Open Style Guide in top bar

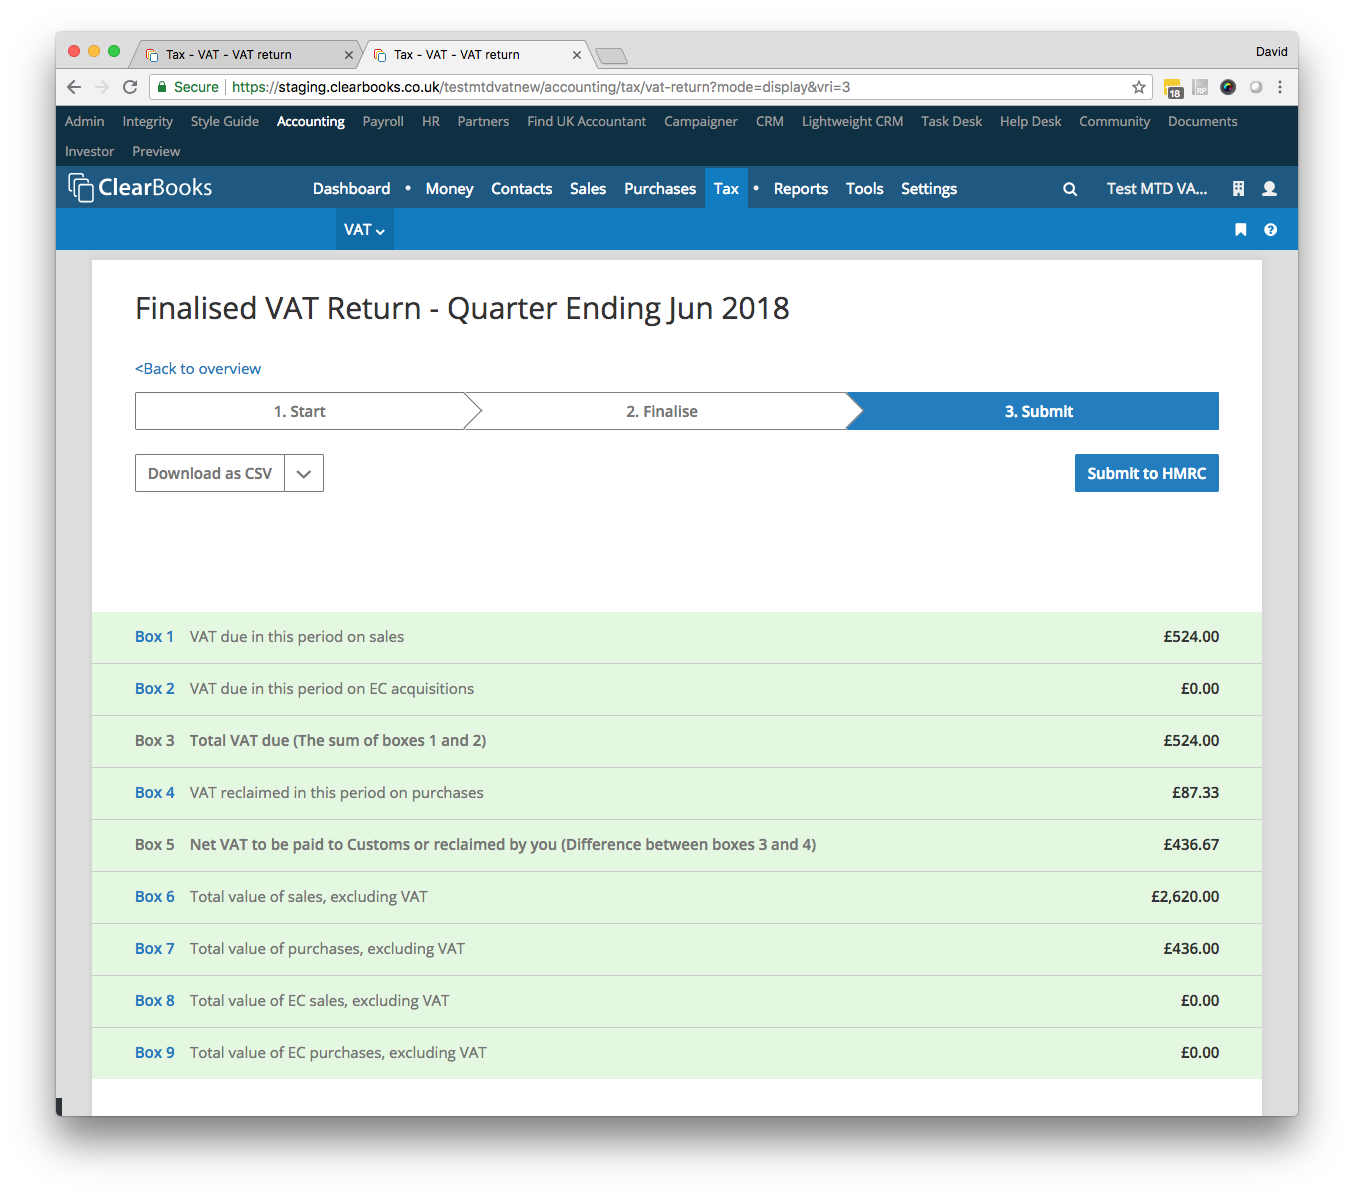225,121
